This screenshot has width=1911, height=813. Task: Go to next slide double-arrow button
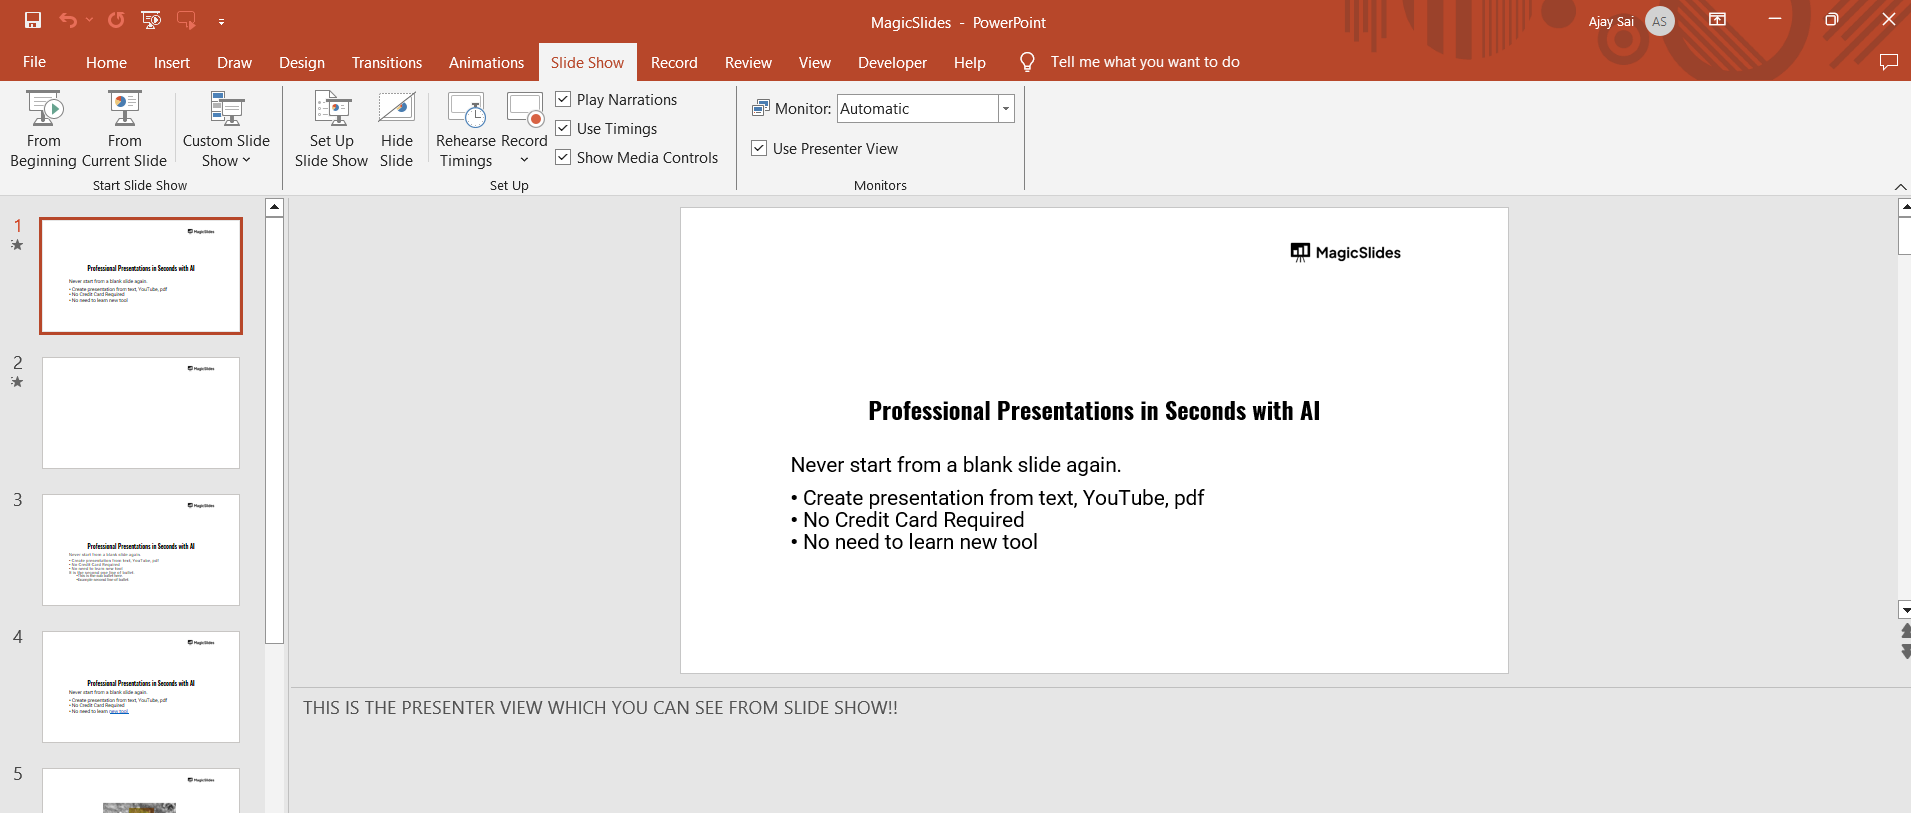tap(1905, 652)
